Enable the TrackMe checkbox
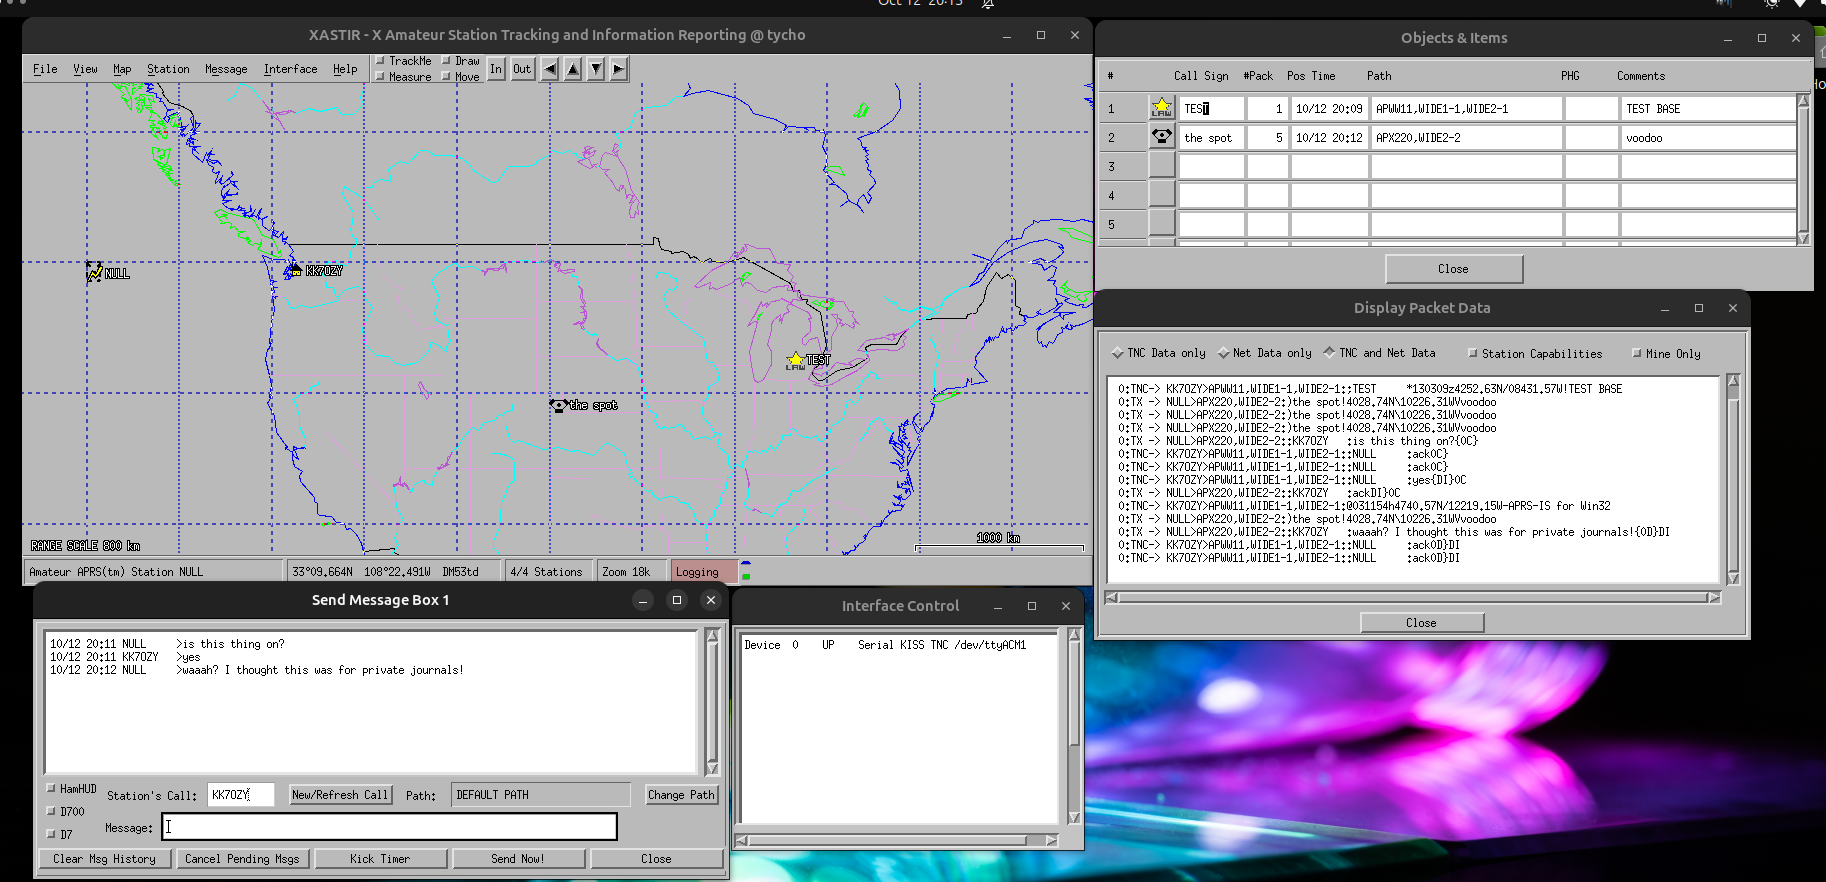The height and width of the screenshot is (882, 1826). (381, 61)
